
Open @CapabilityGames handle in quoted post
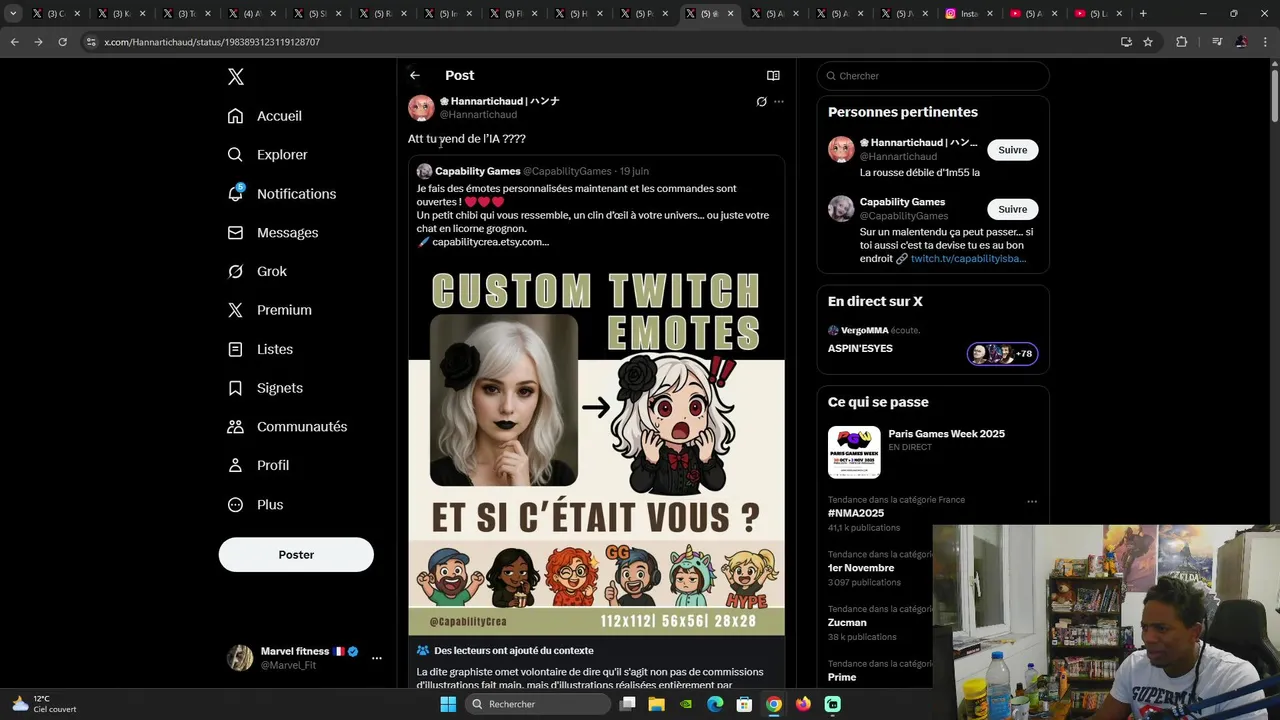point(567,171)
